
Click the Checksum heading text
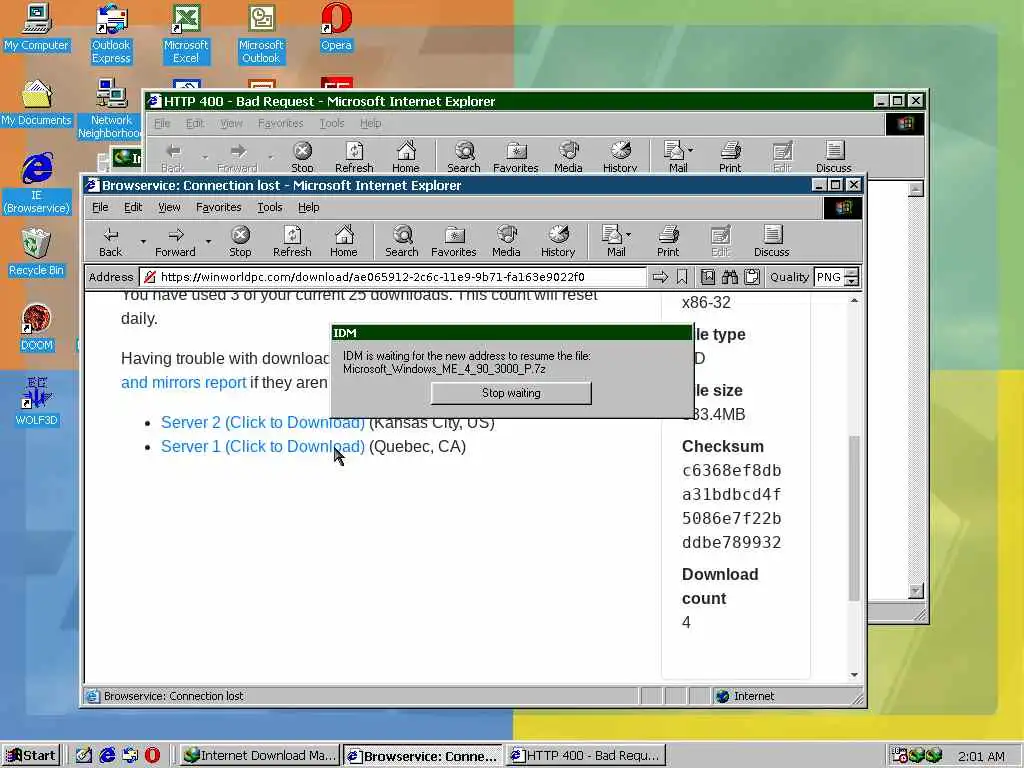(x=723, y=447)
